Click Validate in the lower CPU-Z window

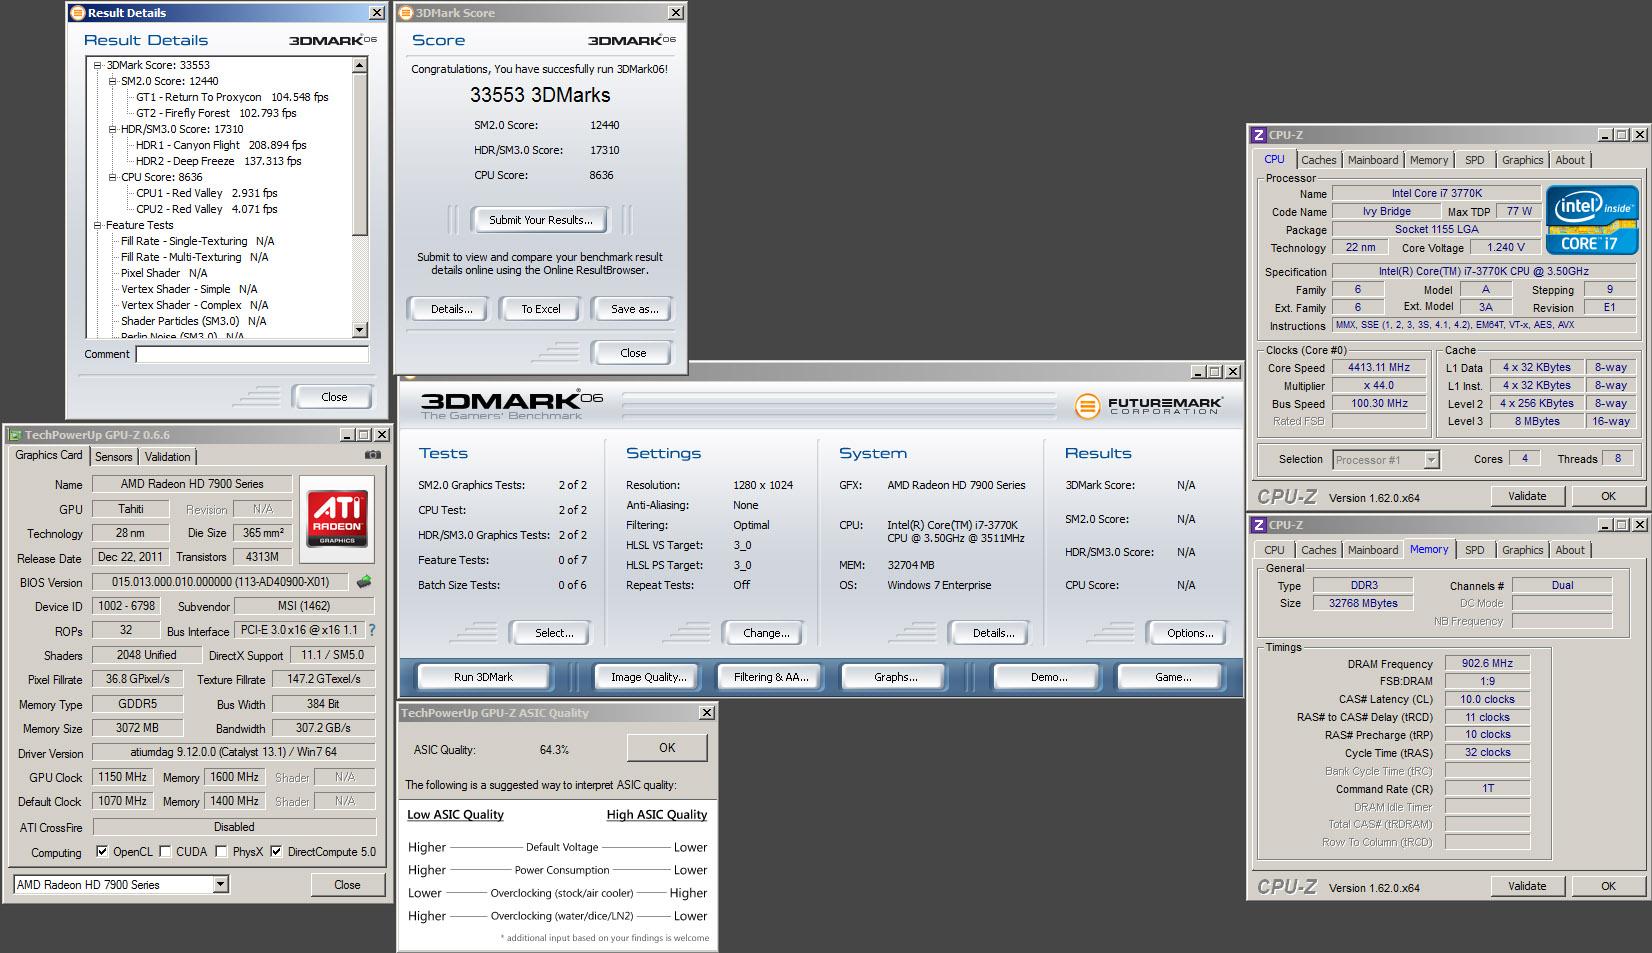[x=1526, y=886]
